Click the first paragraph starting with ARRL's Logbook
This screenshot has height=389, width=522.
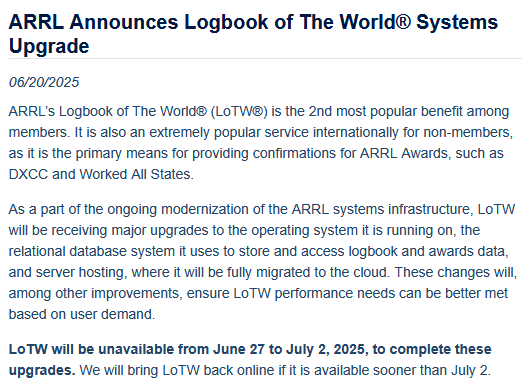click(x=261, y=143)
